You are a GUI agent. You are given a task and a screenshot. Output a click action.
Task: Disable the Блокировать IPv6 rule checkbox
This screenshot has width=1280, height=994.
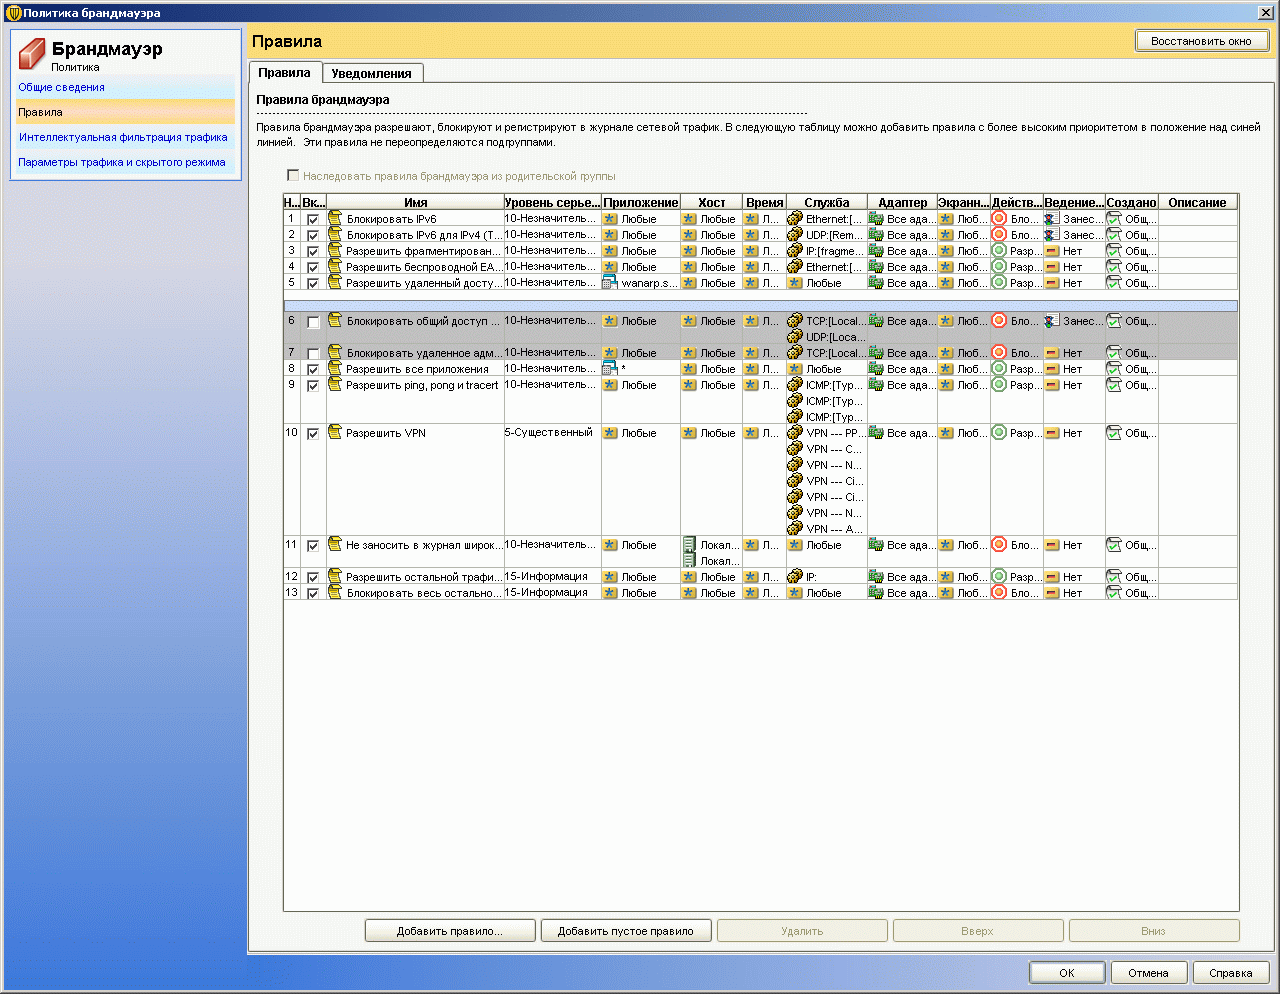[x=313, y=219]
